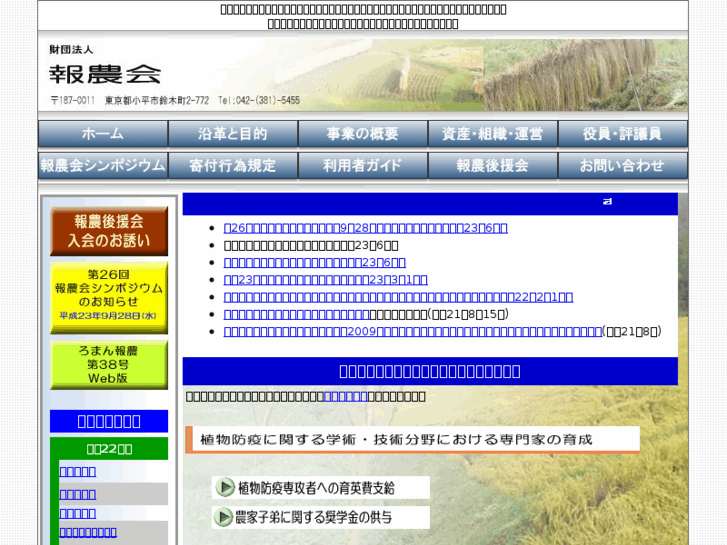The height and width of the screenshot is (545, 727).
Task: Click the inline link in the intro sentence
Action: 345,397
